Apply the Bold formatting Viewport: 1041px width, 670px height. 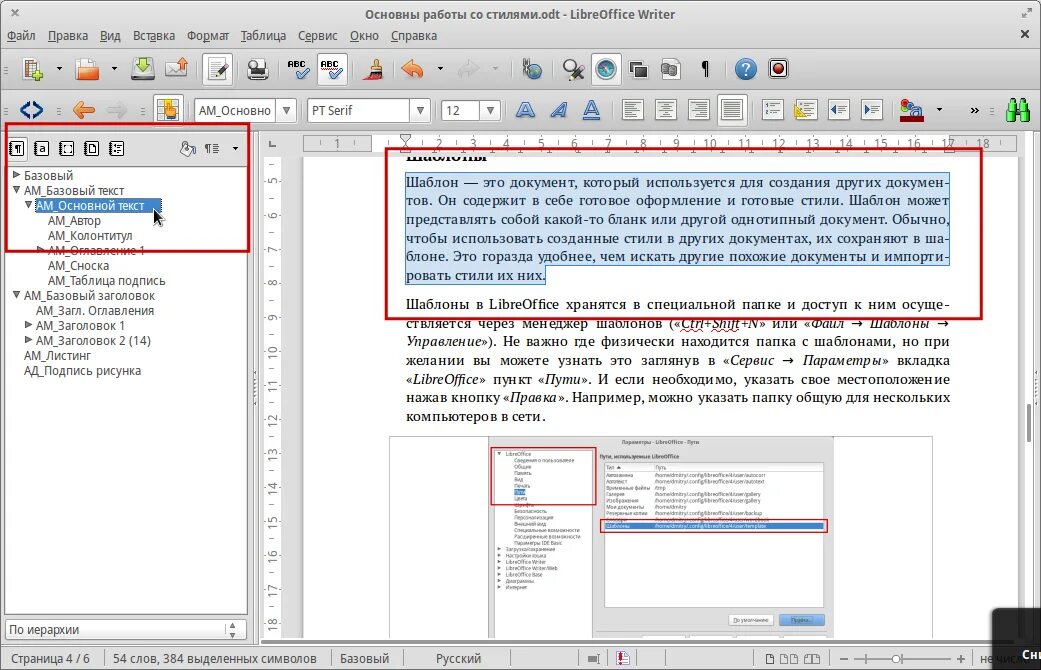pos(525,110)
